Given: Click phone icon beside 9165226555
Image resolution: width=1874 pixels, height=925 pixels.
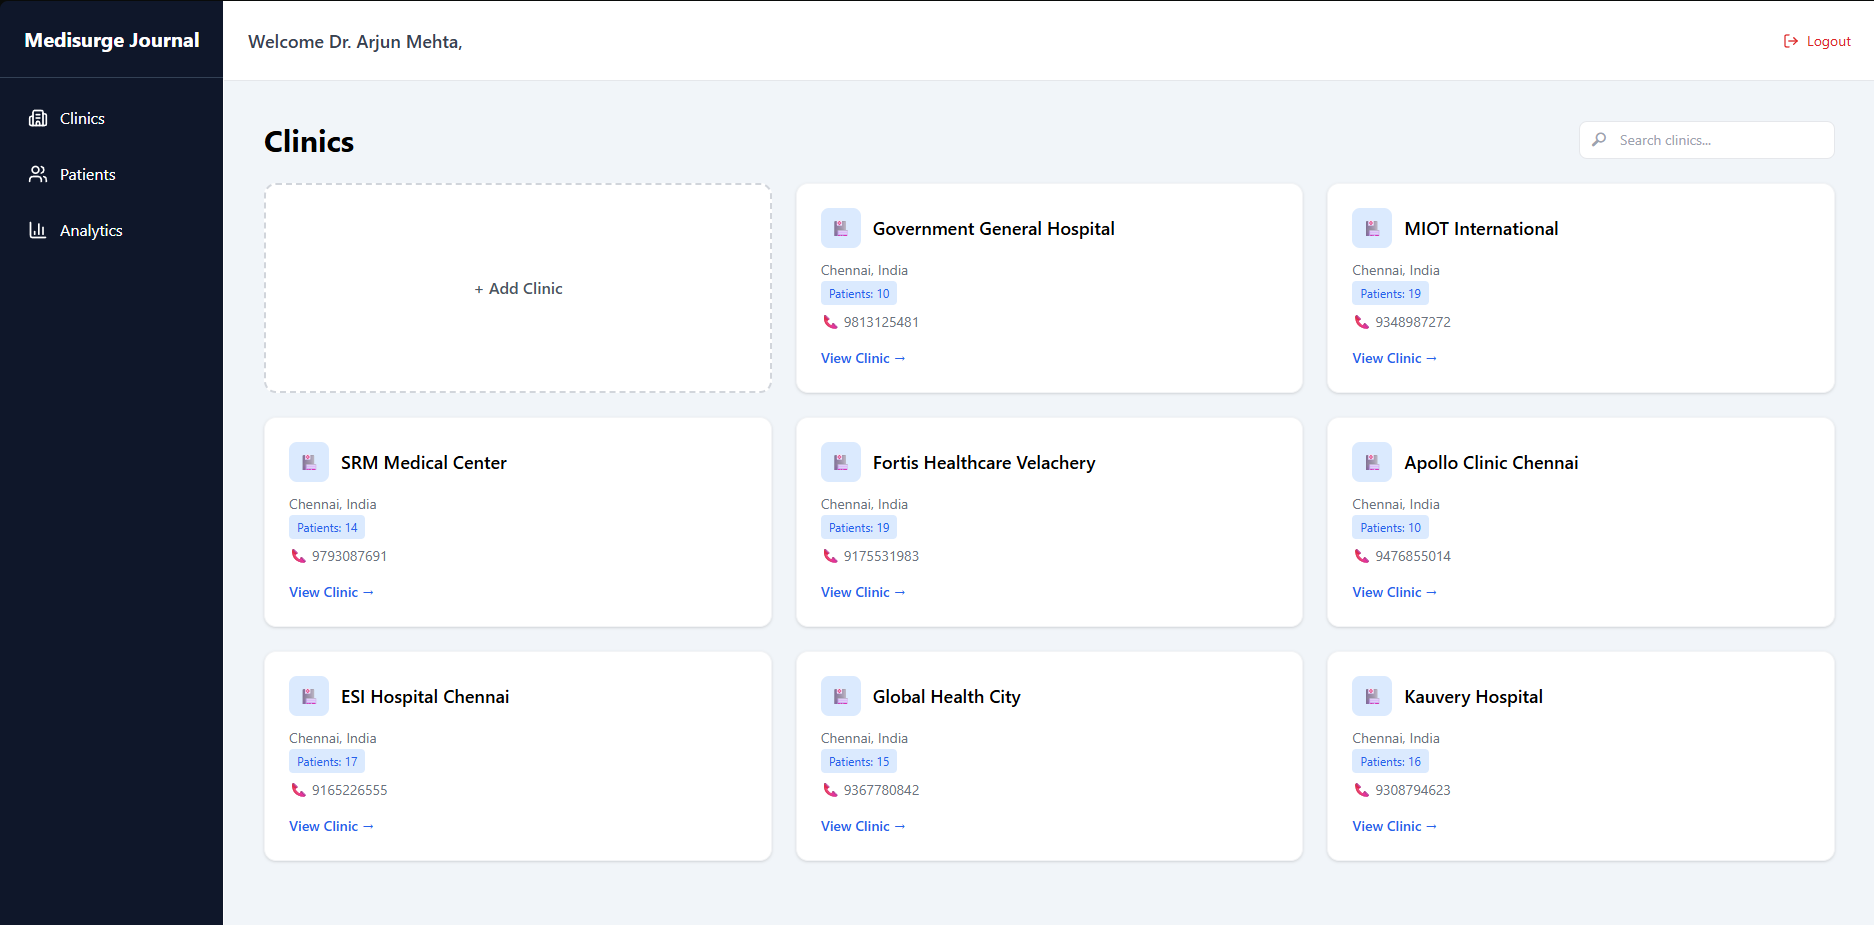Looking at the screenshot, I should coord(298,790).
